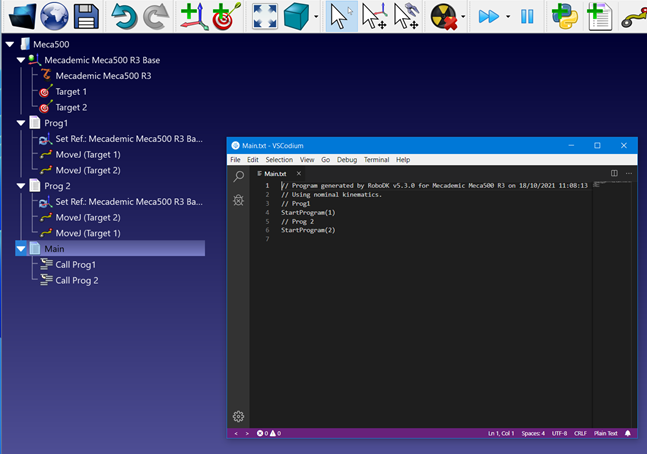
Task: Open the Debug panel in VSCodium sidebar
Action: click(x=239, y=200)
